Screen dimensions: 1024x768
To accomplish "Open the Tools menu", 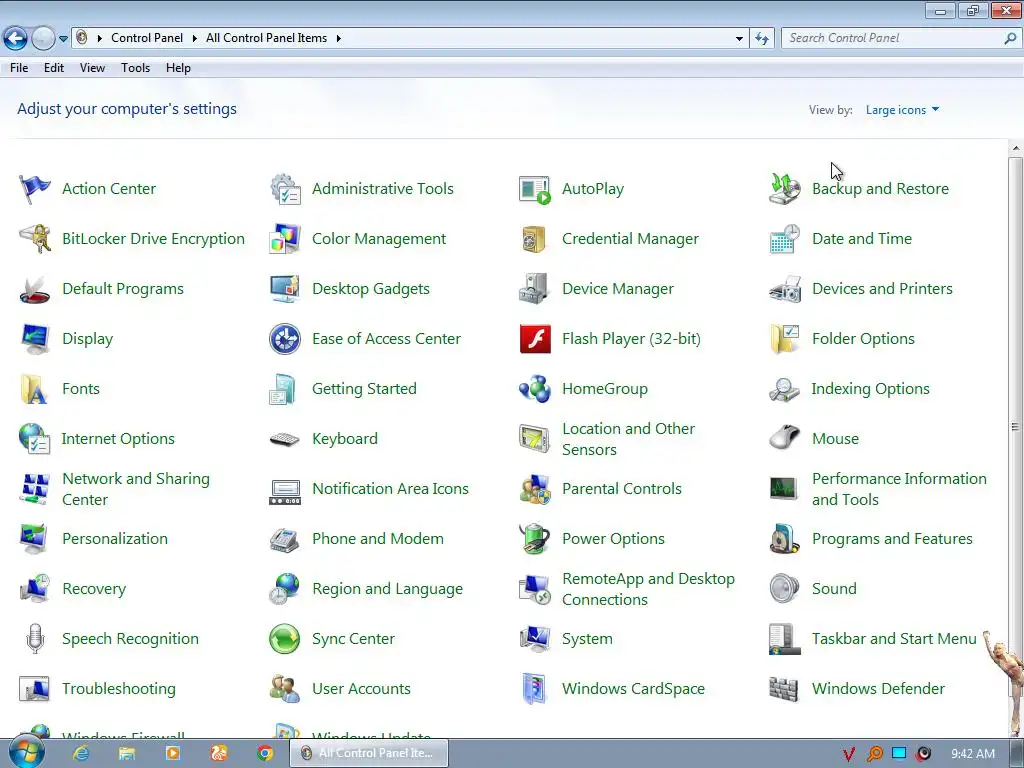I will coord(135,68).
